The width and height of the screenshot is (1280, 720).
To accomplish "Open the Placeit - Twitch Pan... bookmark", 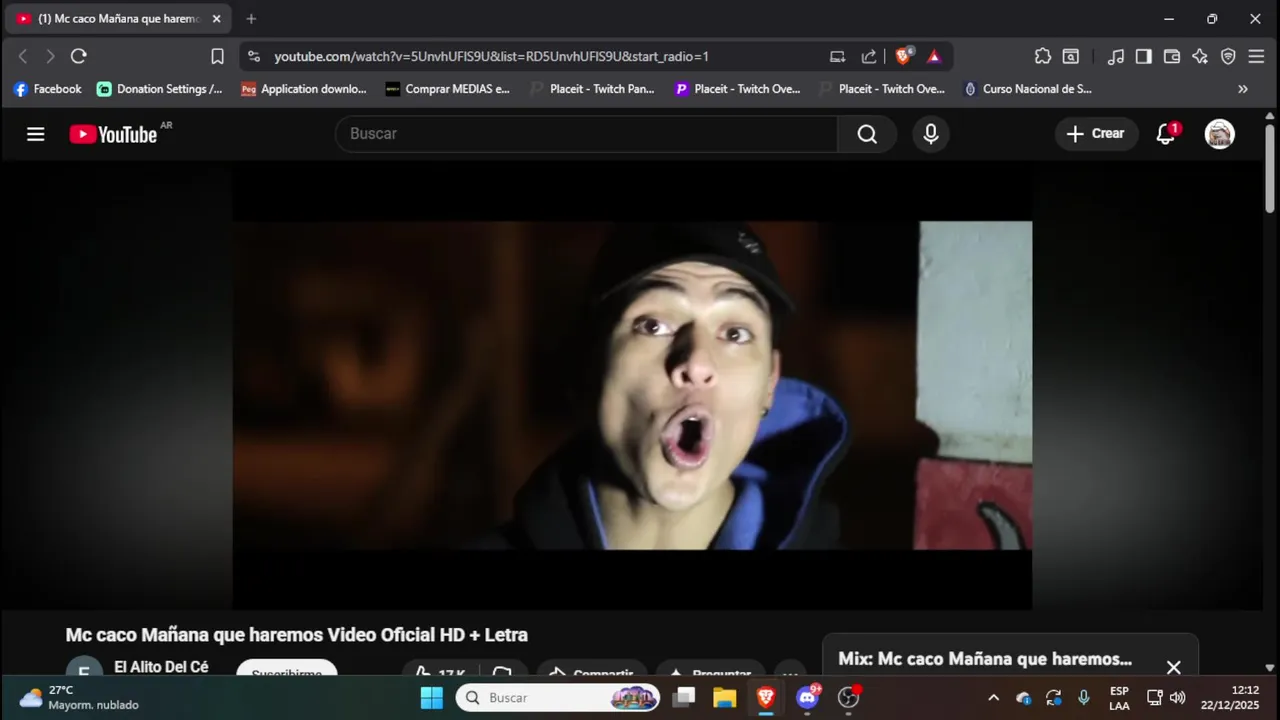I will tap(592, 89).
